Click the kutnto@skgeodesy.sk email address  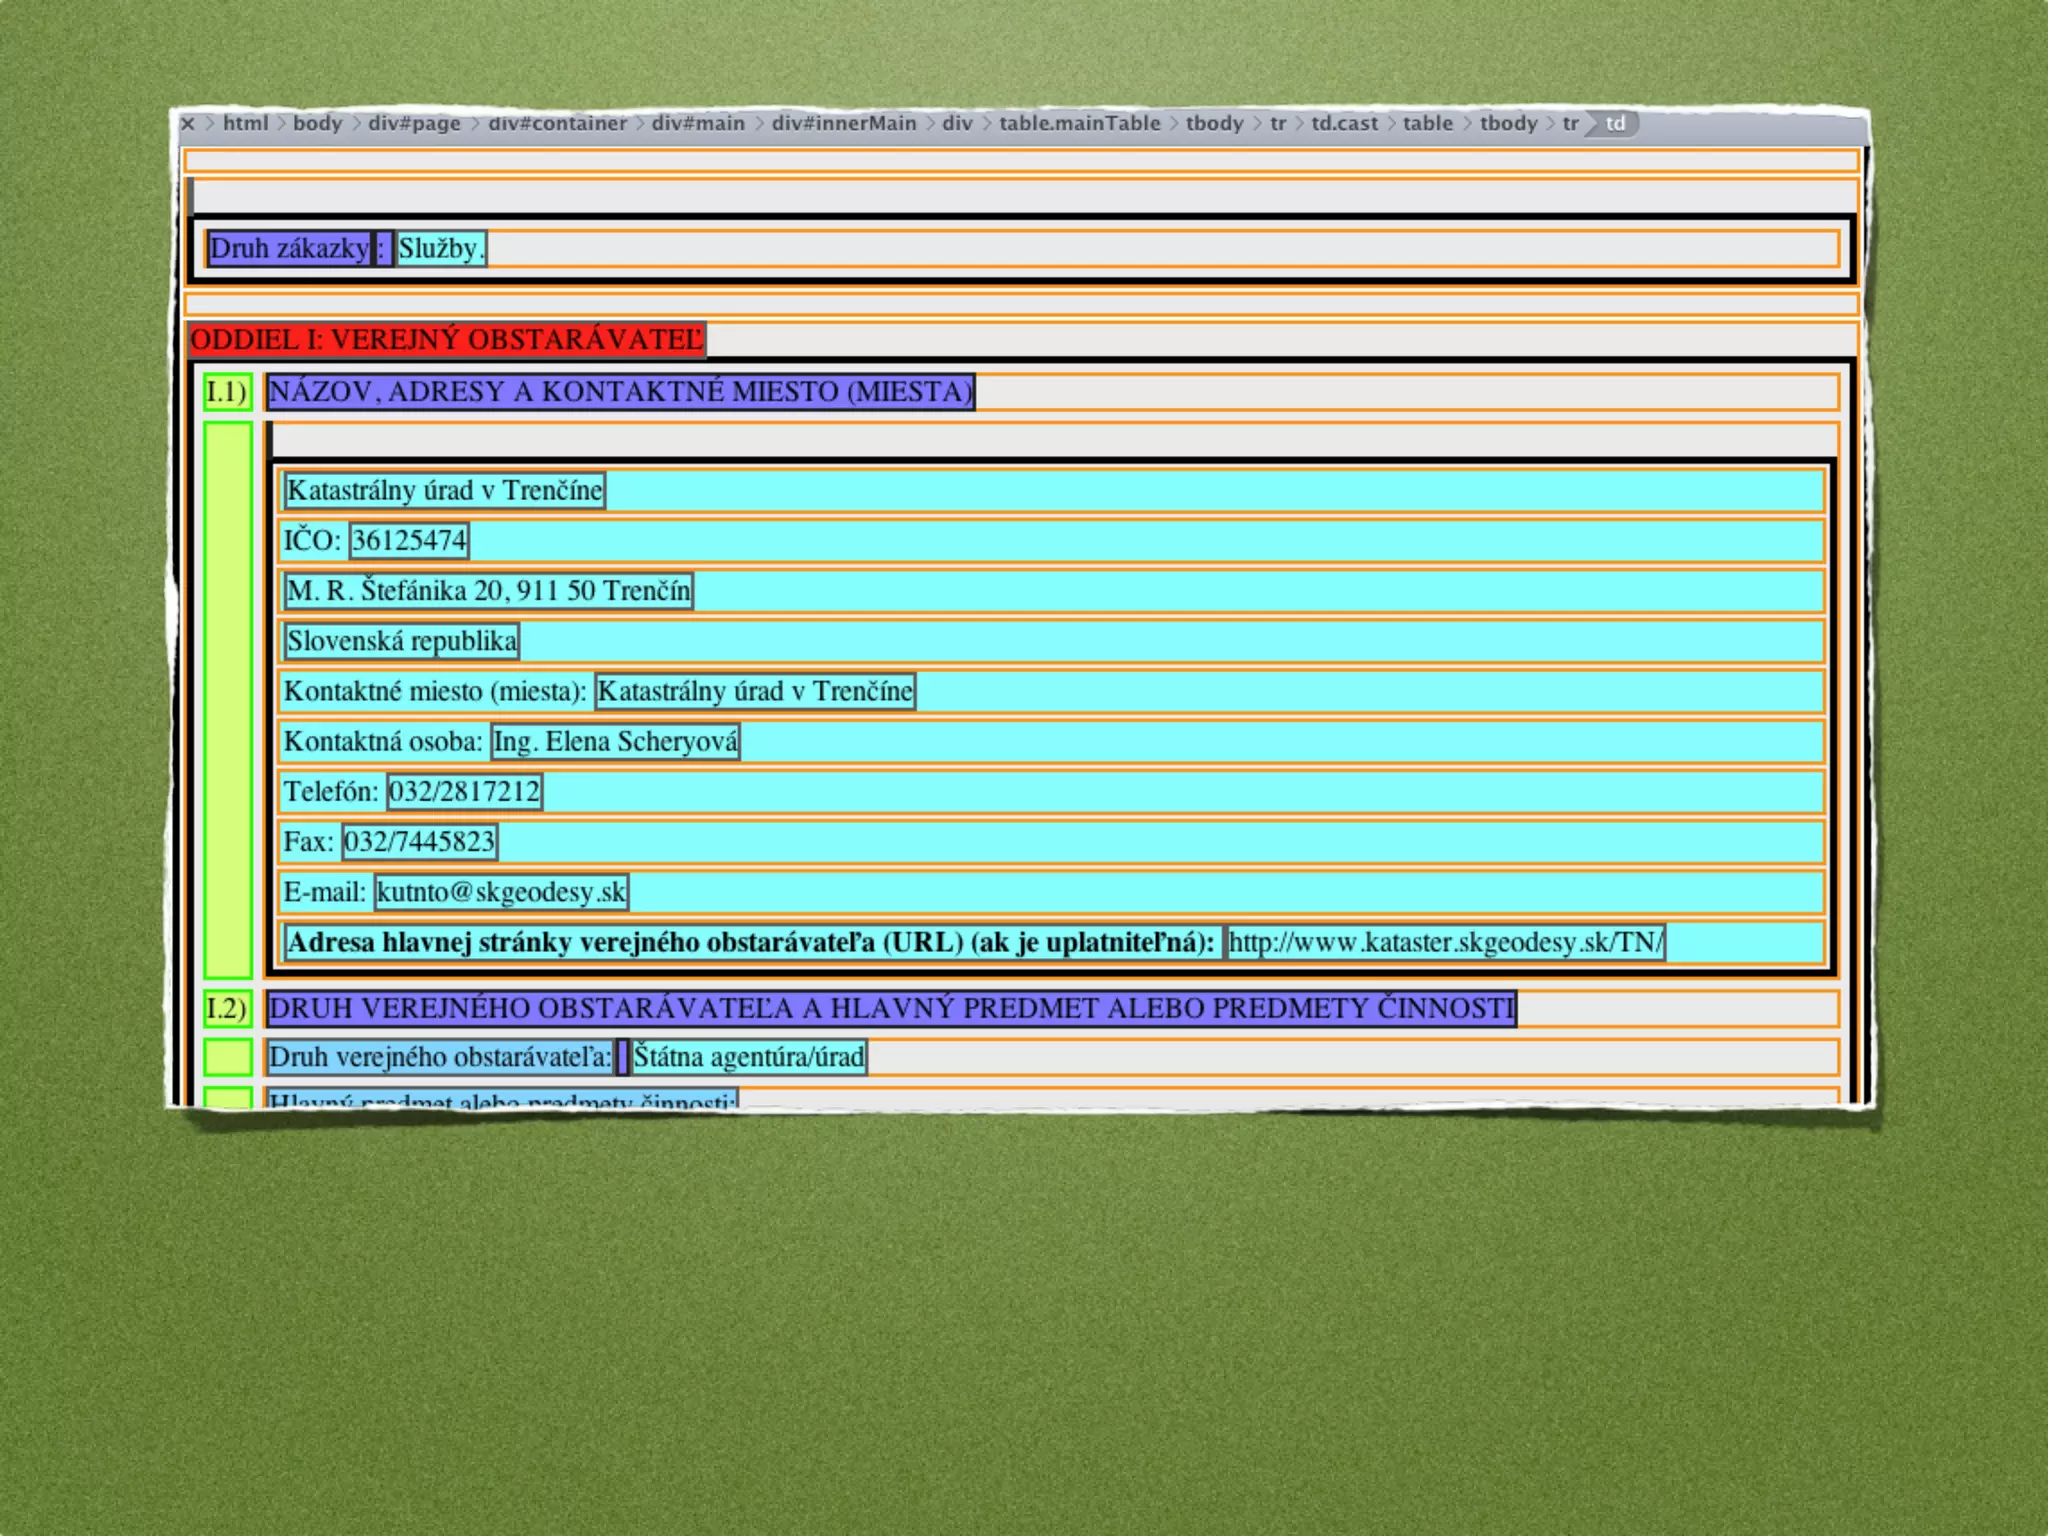pyautogui.click(x=501, y=892)
